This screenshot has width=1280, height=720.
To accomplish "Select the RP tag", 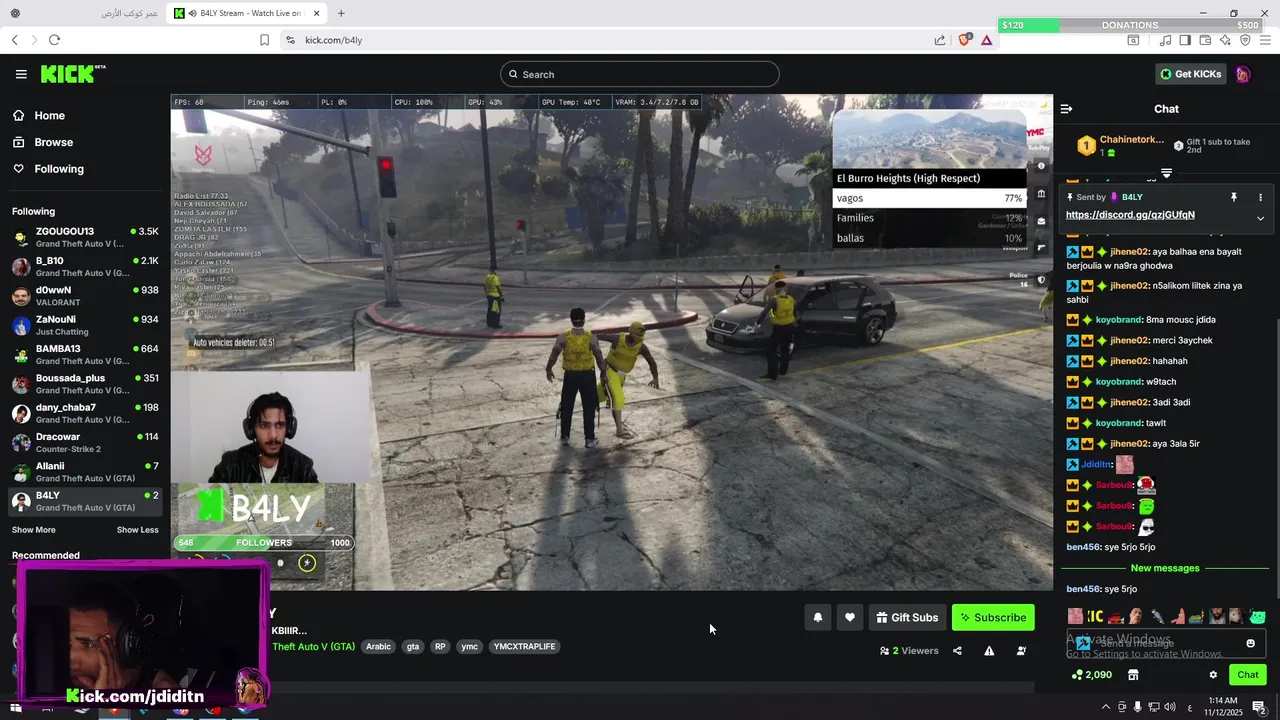I will coord(440,647).
